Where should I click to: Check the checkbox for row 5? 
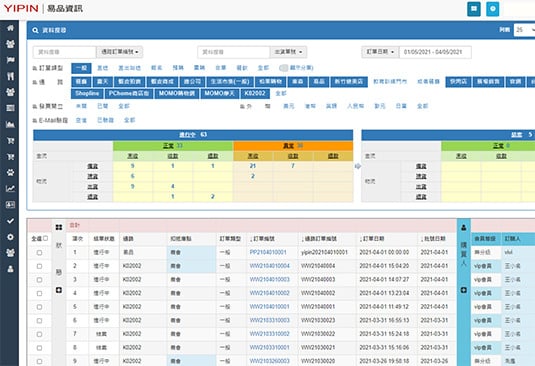pos(39,307)
